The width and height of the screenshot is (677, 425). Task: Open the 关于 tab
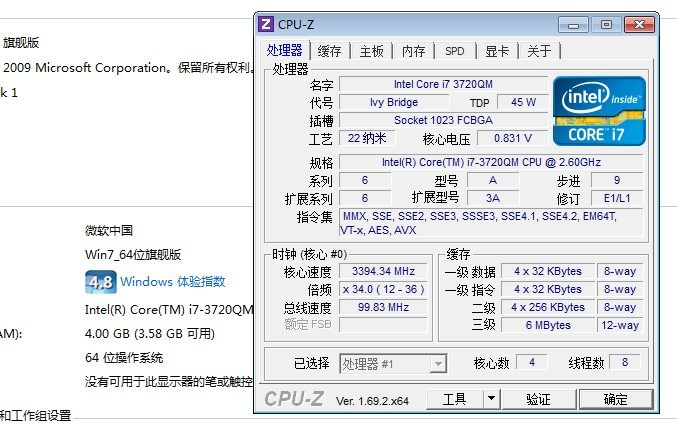pyautogui.click(x=539, y=51)
